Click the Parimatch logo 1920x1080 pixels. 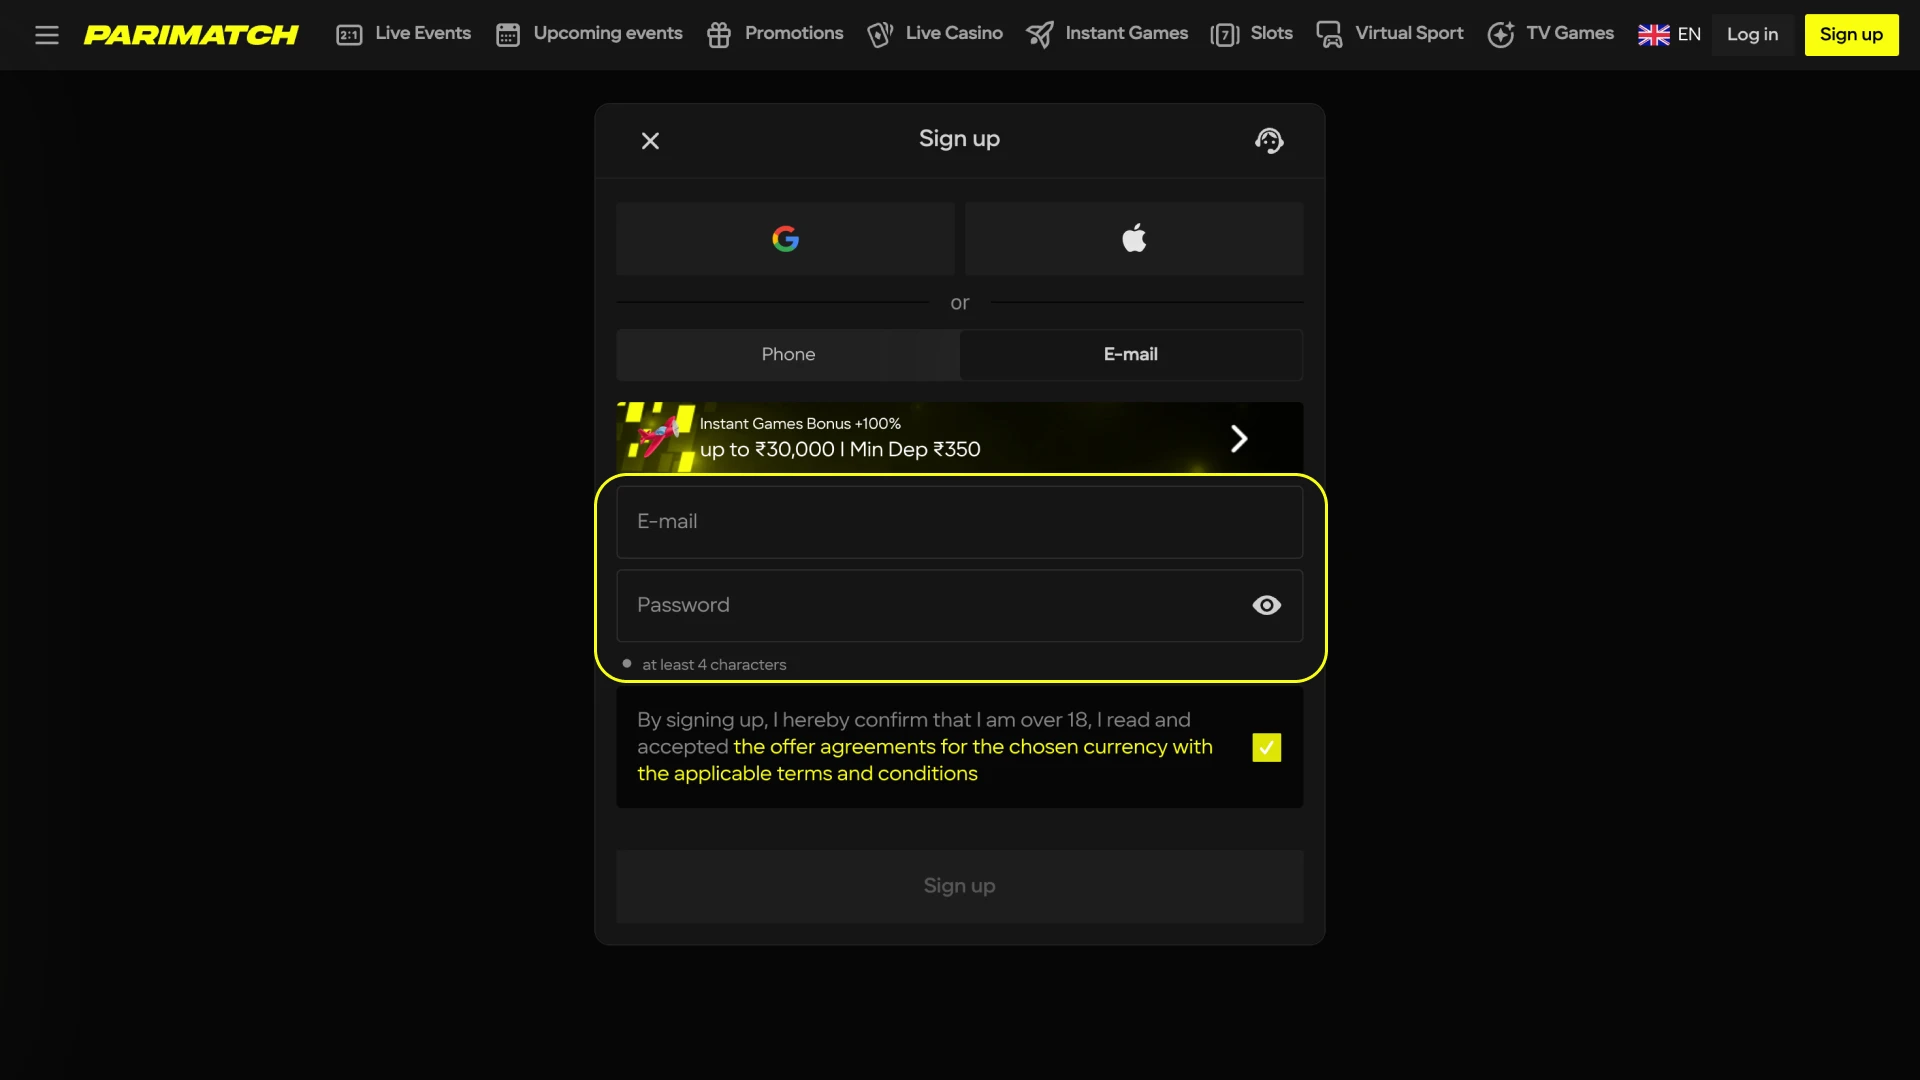click(191, 35)
